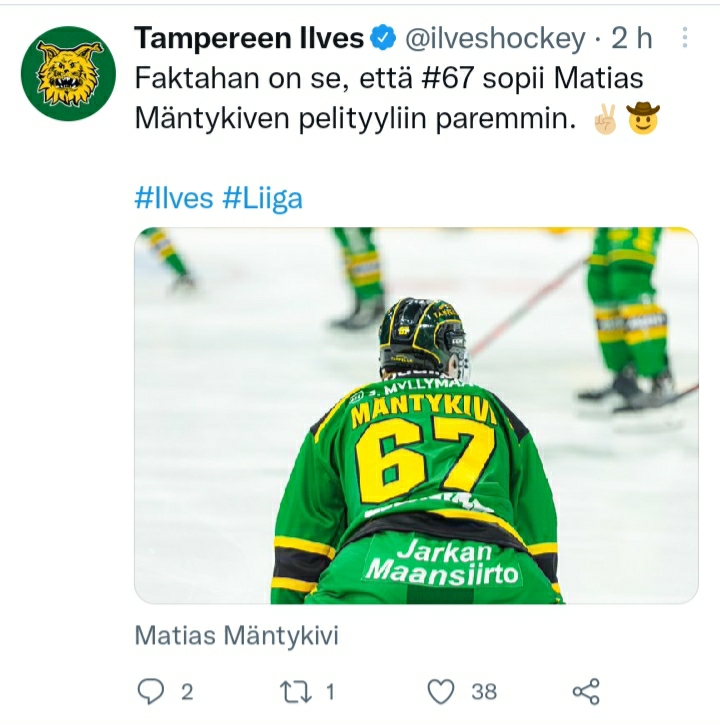Screen dimensions: 720x724
Task: Open the tweet via the 2 h timestamp
Action: (631, 39)
